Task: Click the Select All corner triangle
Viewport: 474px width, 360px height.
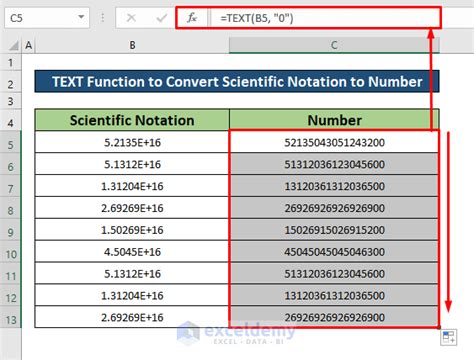Action: tap(14, 45)
